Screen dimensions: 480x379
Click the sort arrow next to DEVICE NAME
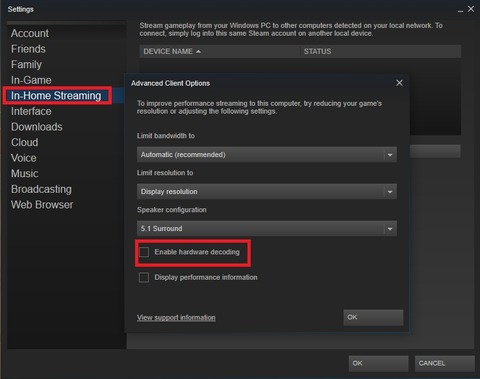tap(198, 51)
